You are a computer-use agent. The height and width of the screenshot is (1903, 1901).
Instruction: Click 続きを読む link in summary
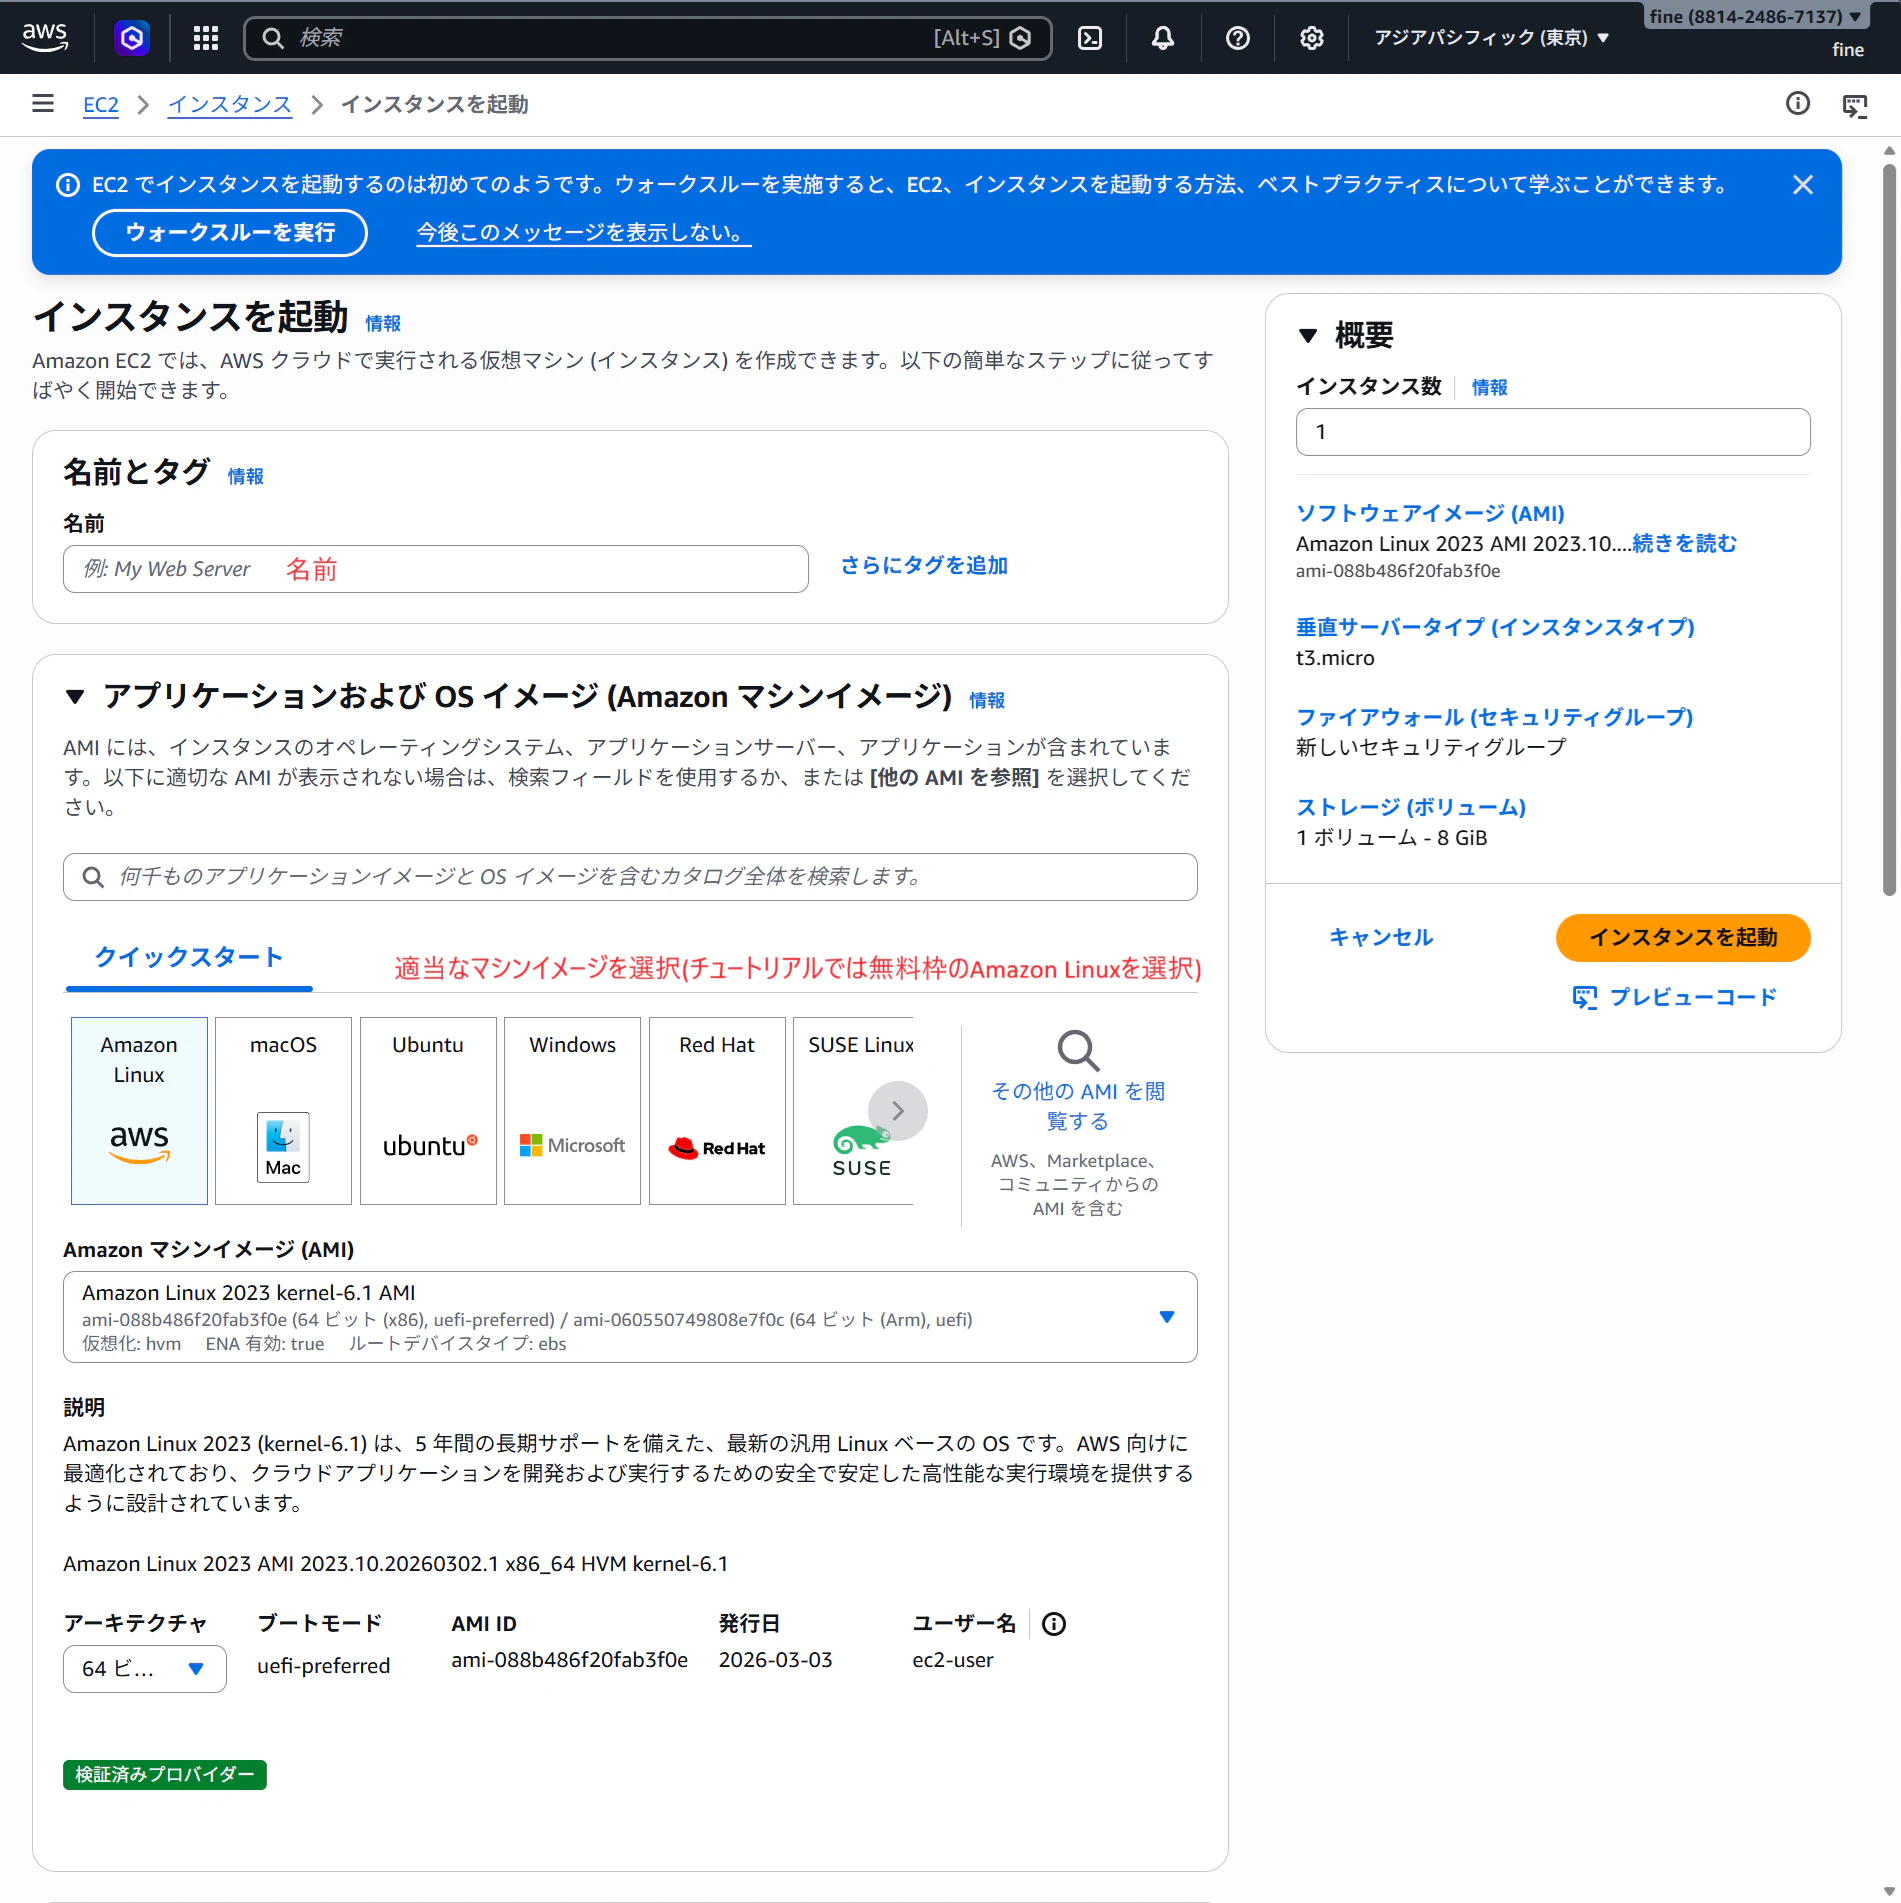pyautogui.click(x=1685, y=544)
